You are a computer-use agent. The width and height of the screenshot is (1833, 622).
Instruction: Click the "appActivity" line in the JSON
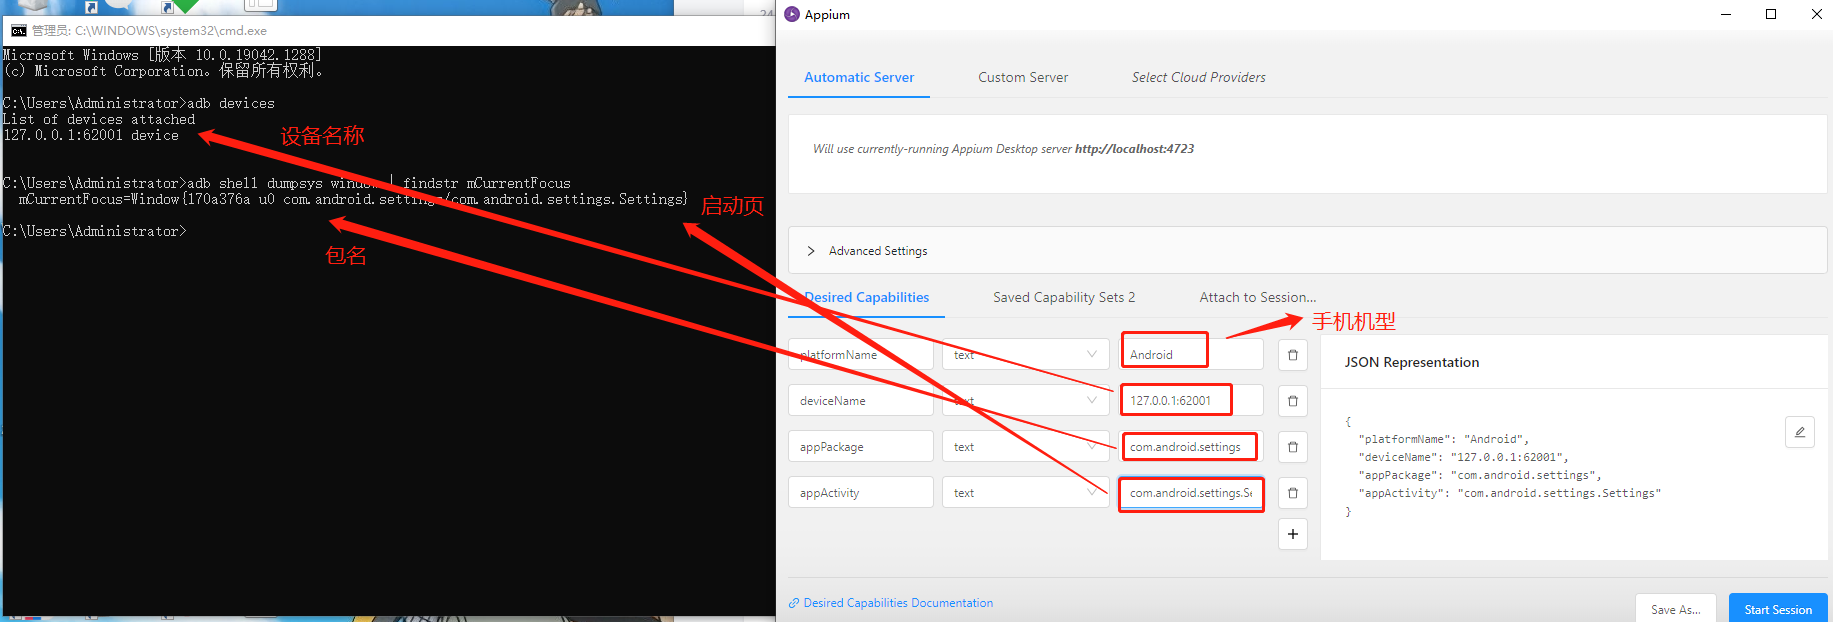pyautogui.click(x=1509, y=493)
